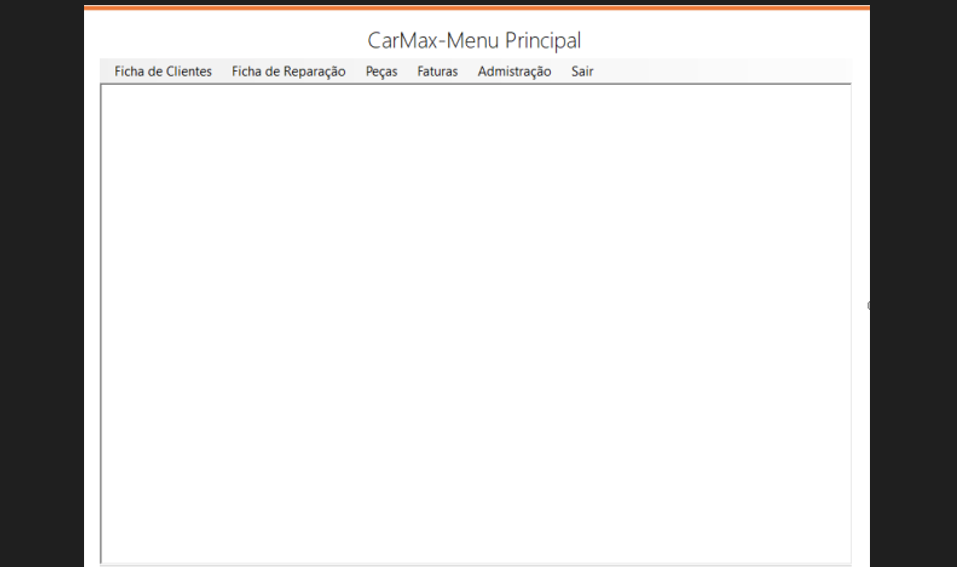Click dark designer background left of the form
This screenshot has height=567, width=957.
(42, 284)
